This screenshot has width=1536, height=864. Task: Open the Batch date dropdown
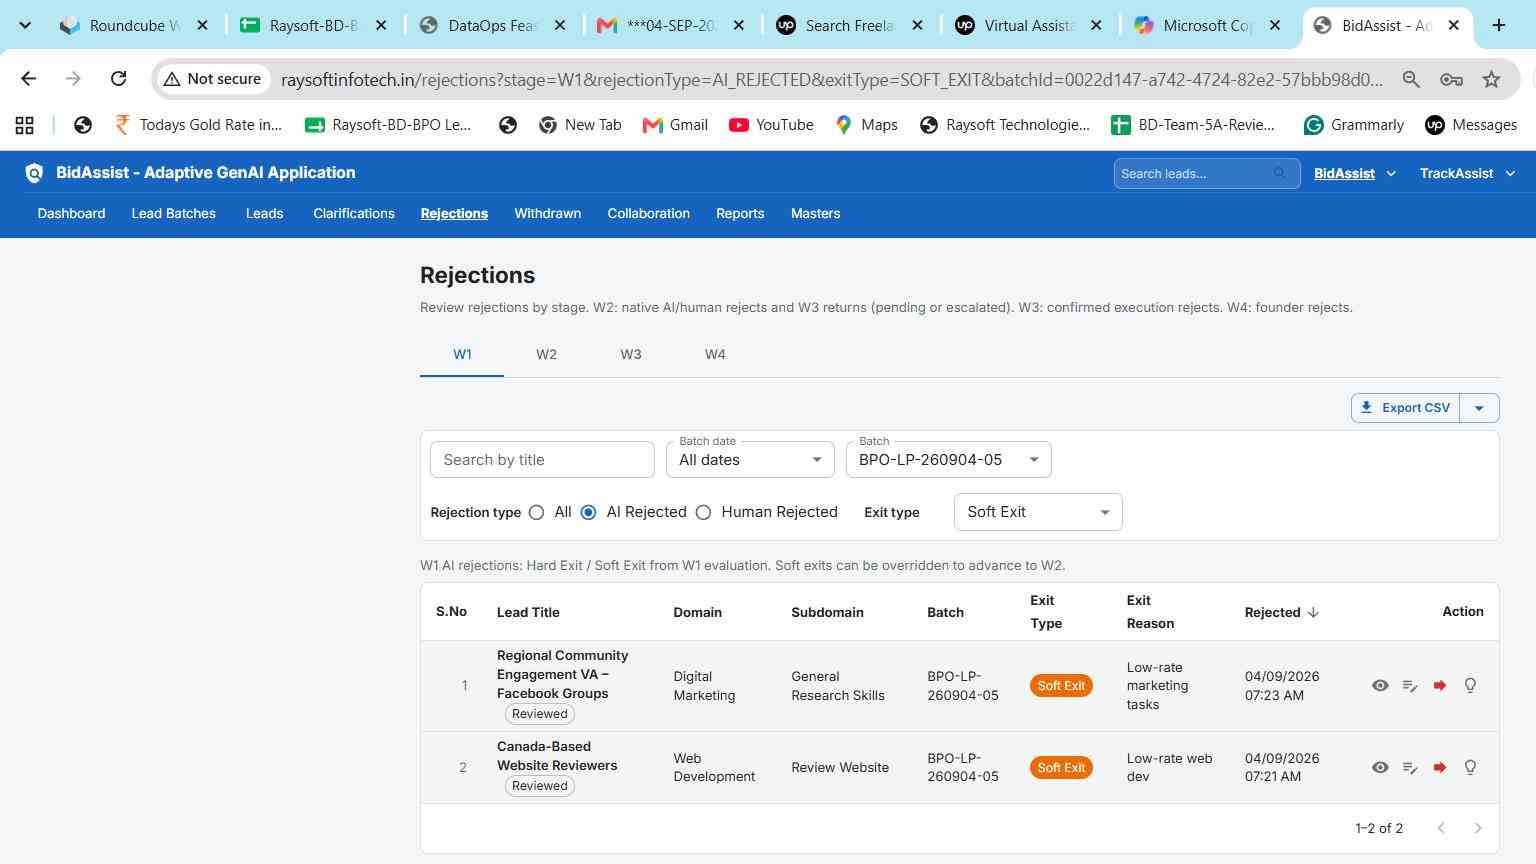pyautogui.click(x=750, y=460)
